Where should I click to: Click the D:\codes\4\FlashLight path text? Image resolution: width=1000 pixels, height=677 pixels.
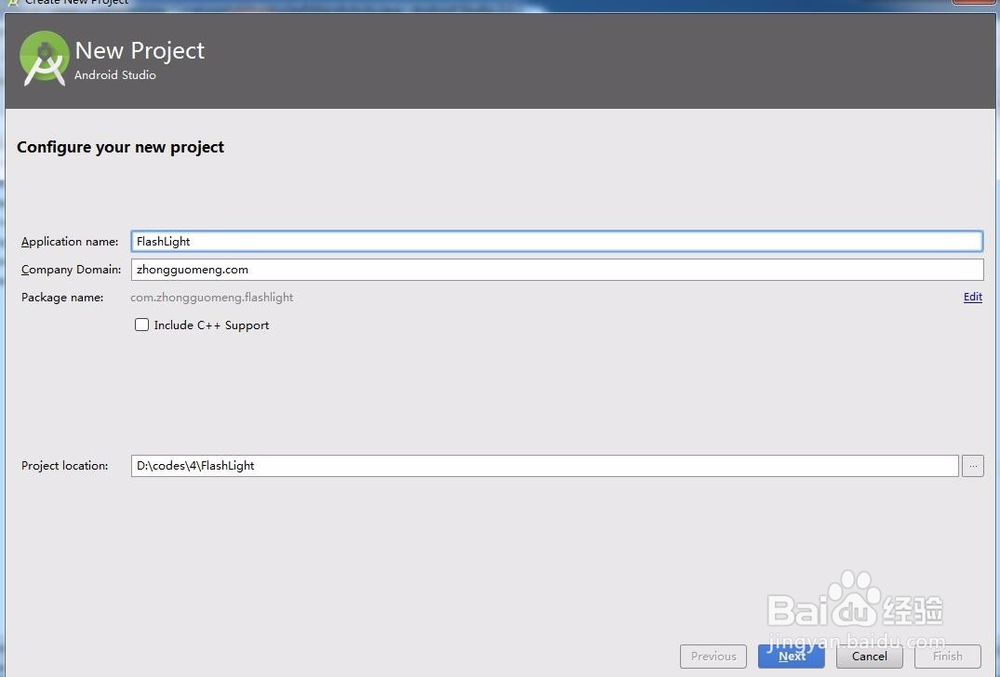click(197, 465)
